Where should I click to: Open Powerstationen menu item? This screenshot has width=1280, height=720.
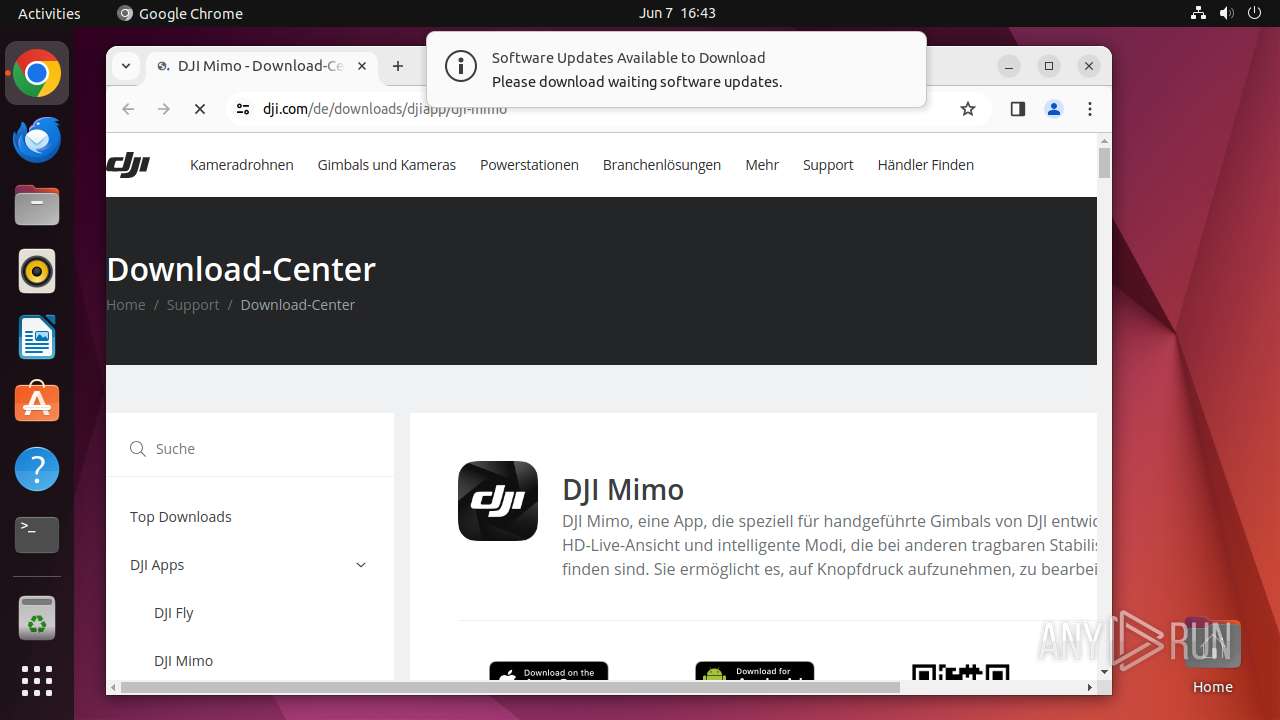click(529, 165)
